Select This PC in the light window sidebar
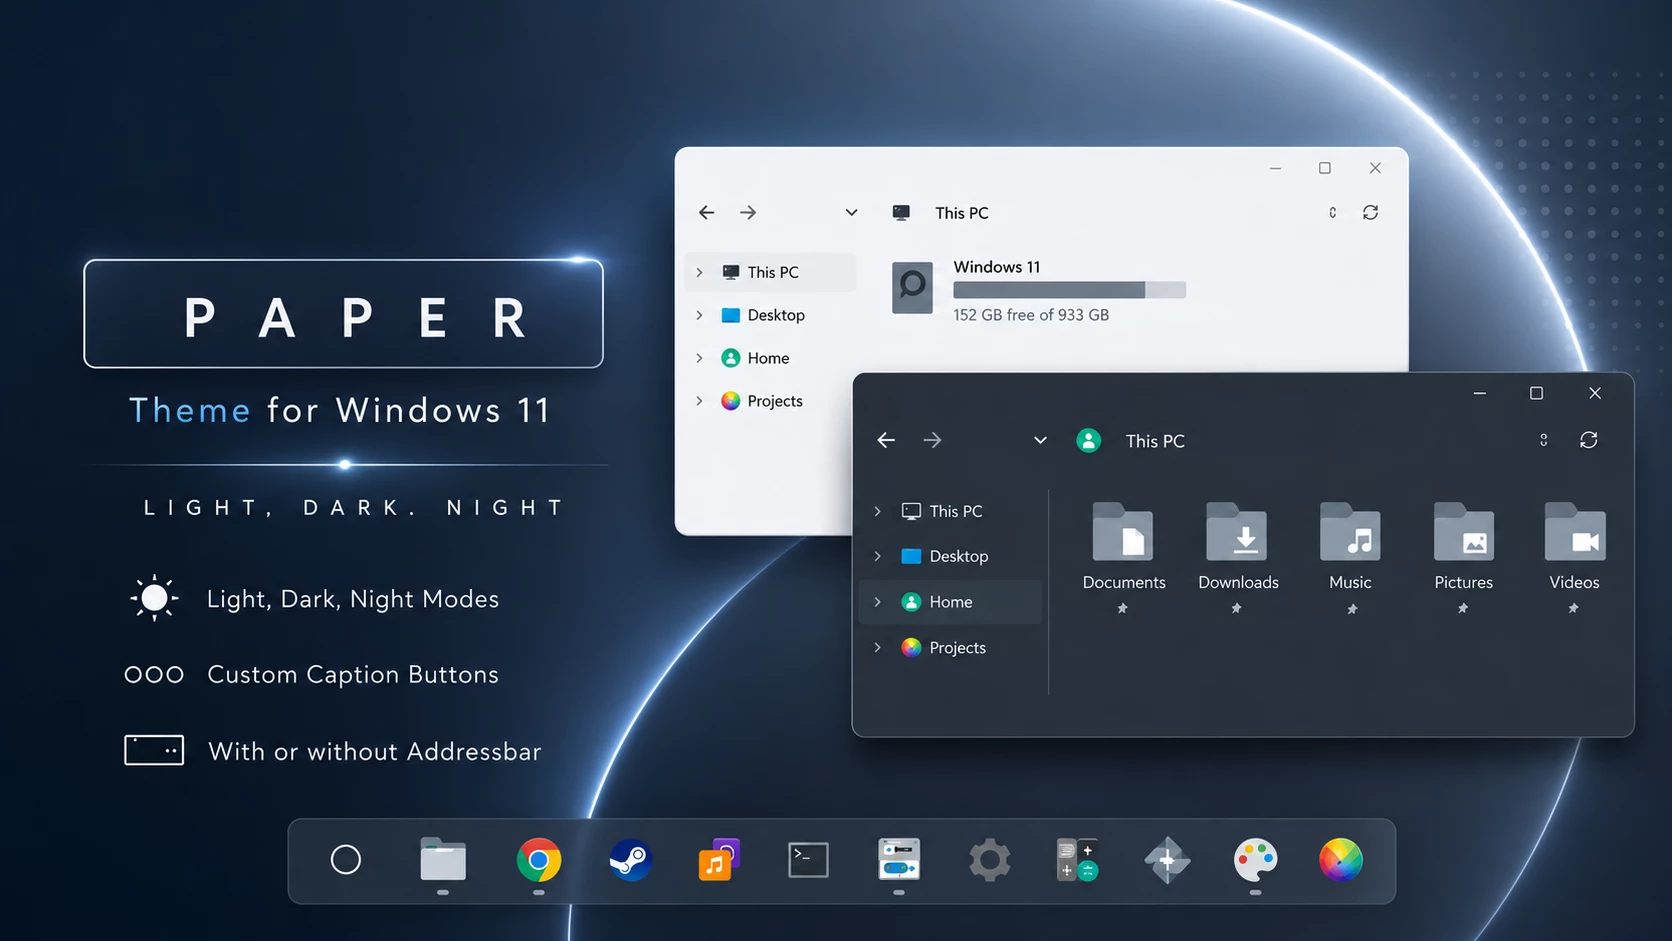The height and width of the screenshot is (941, 1672). [x=770, y=272]
